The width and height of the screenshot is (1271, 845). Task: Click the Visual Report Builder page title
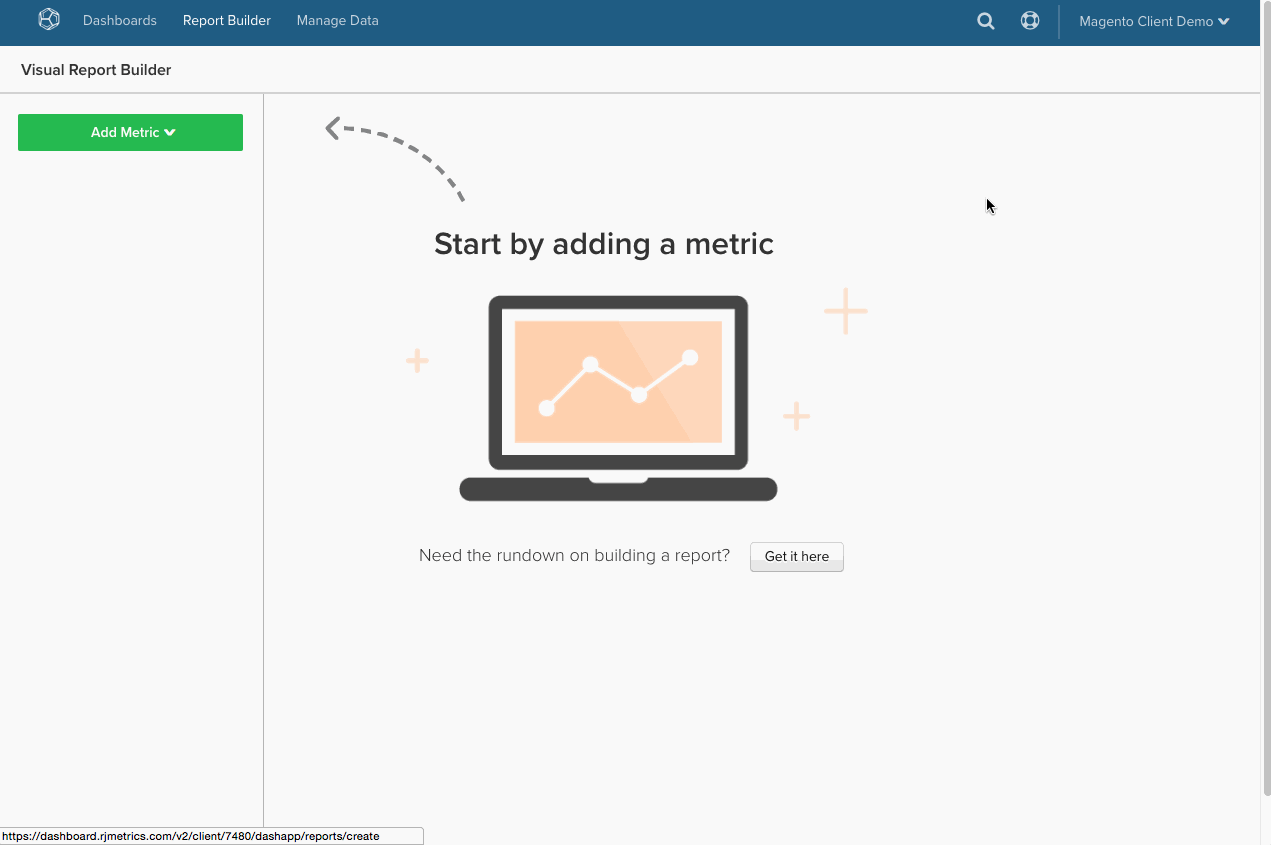click(96, 69)
